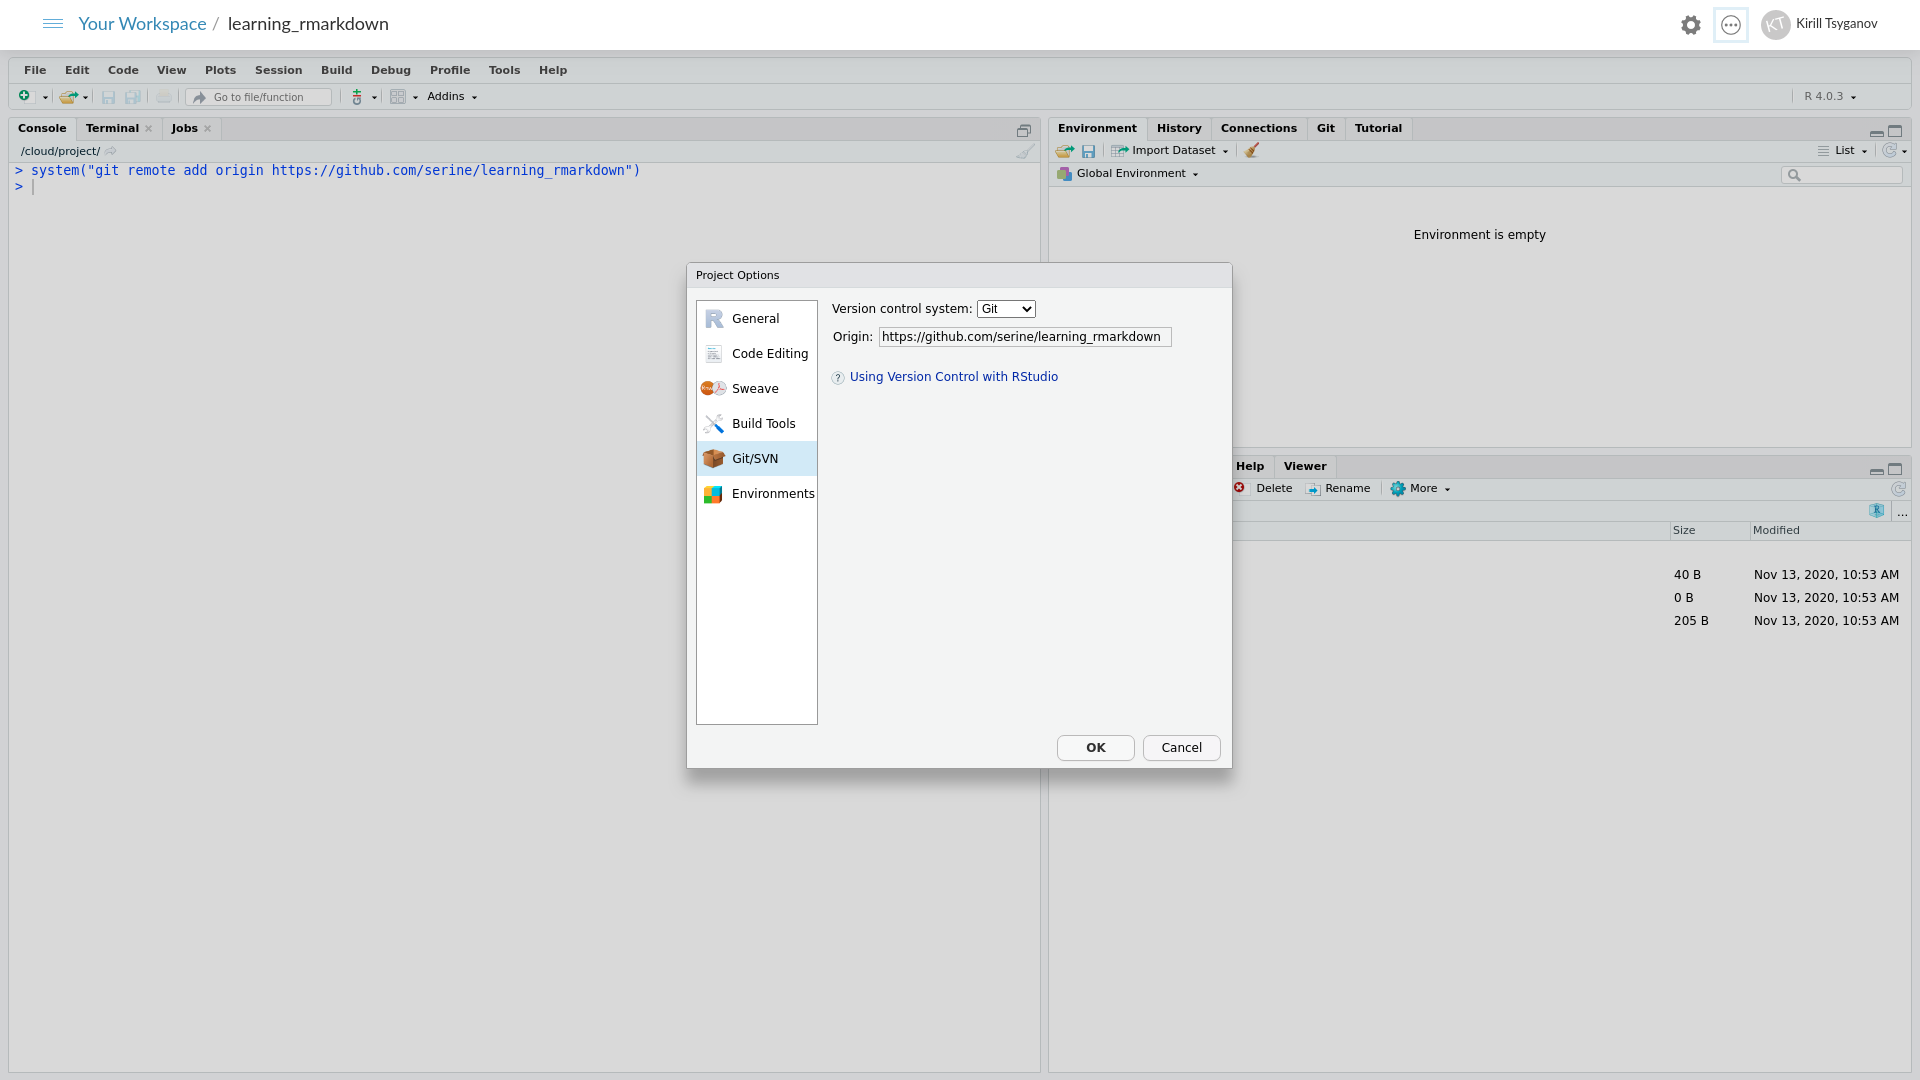This screenshot has height=1080, width=1920.
Task: Open the Version control system Git dropdown
Action: (1006, 309)
